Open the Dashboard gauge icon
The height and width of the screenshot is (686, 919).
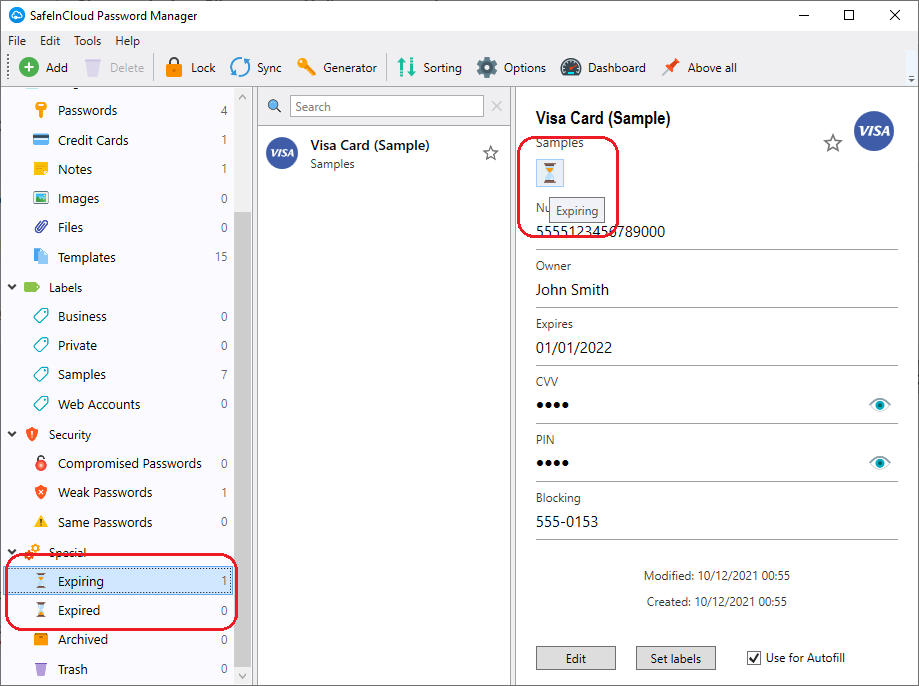[x=571, y=67]
